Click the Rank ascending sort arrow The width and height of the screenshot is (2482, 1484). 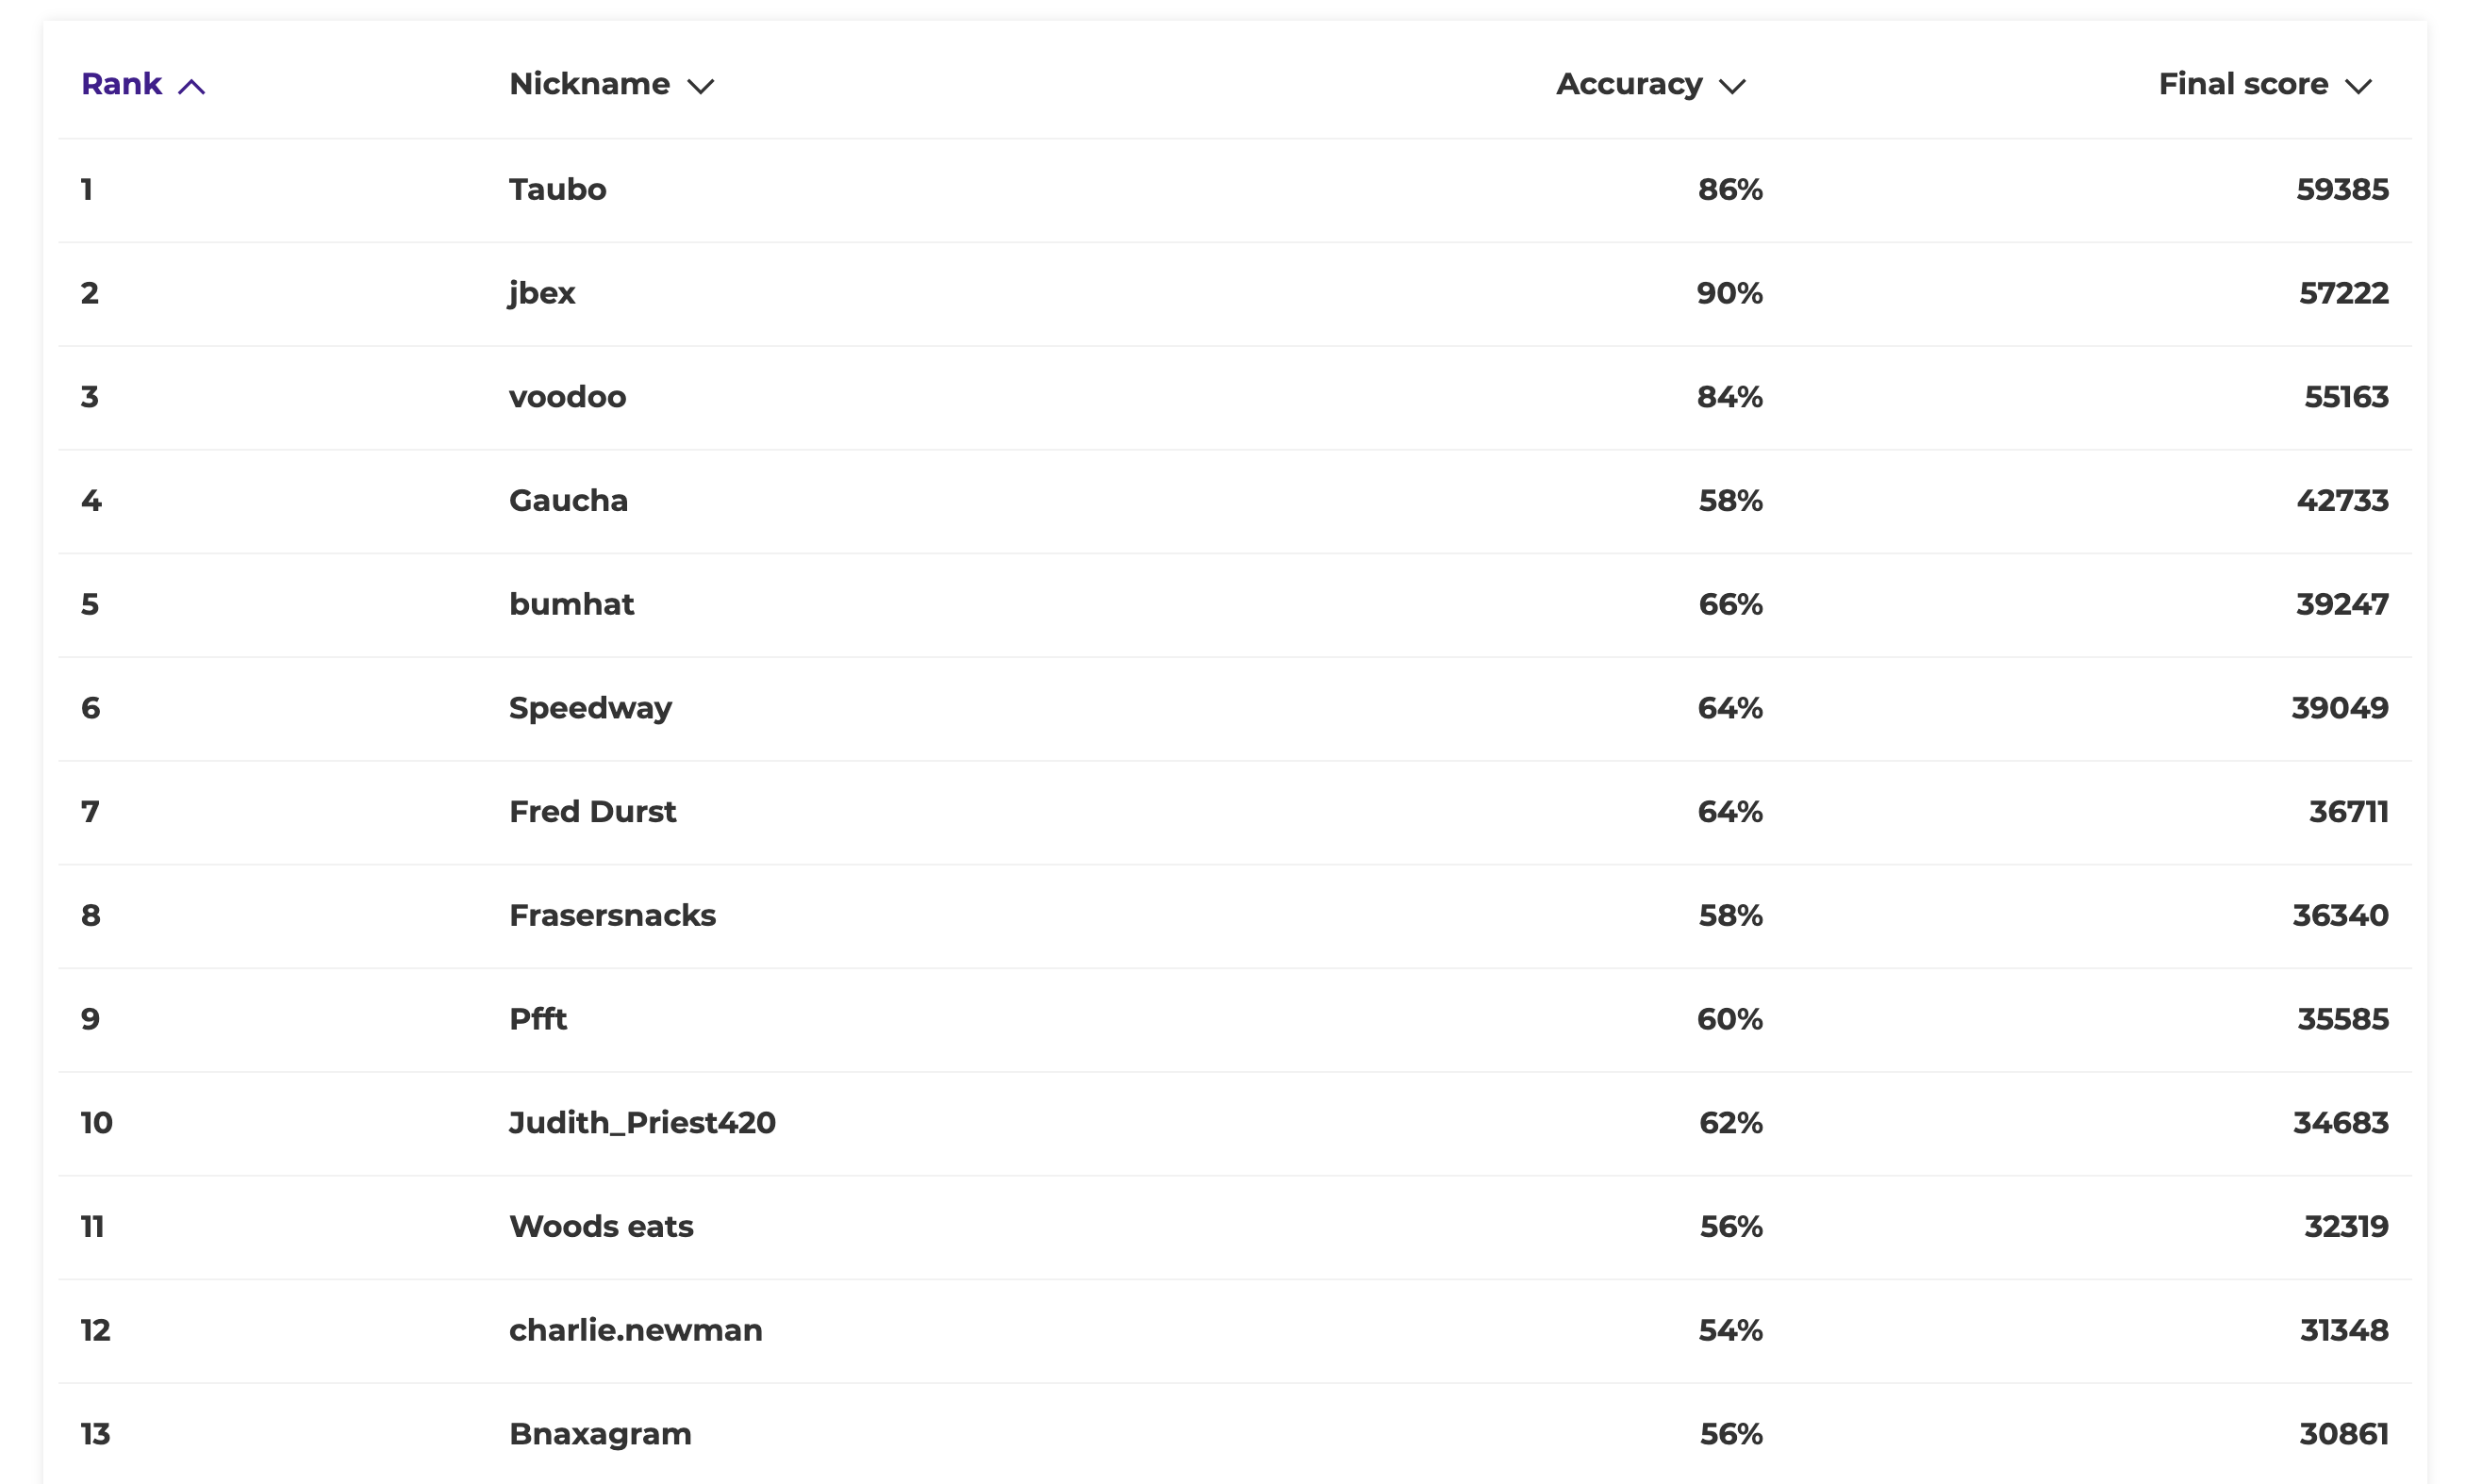point(191,86)
